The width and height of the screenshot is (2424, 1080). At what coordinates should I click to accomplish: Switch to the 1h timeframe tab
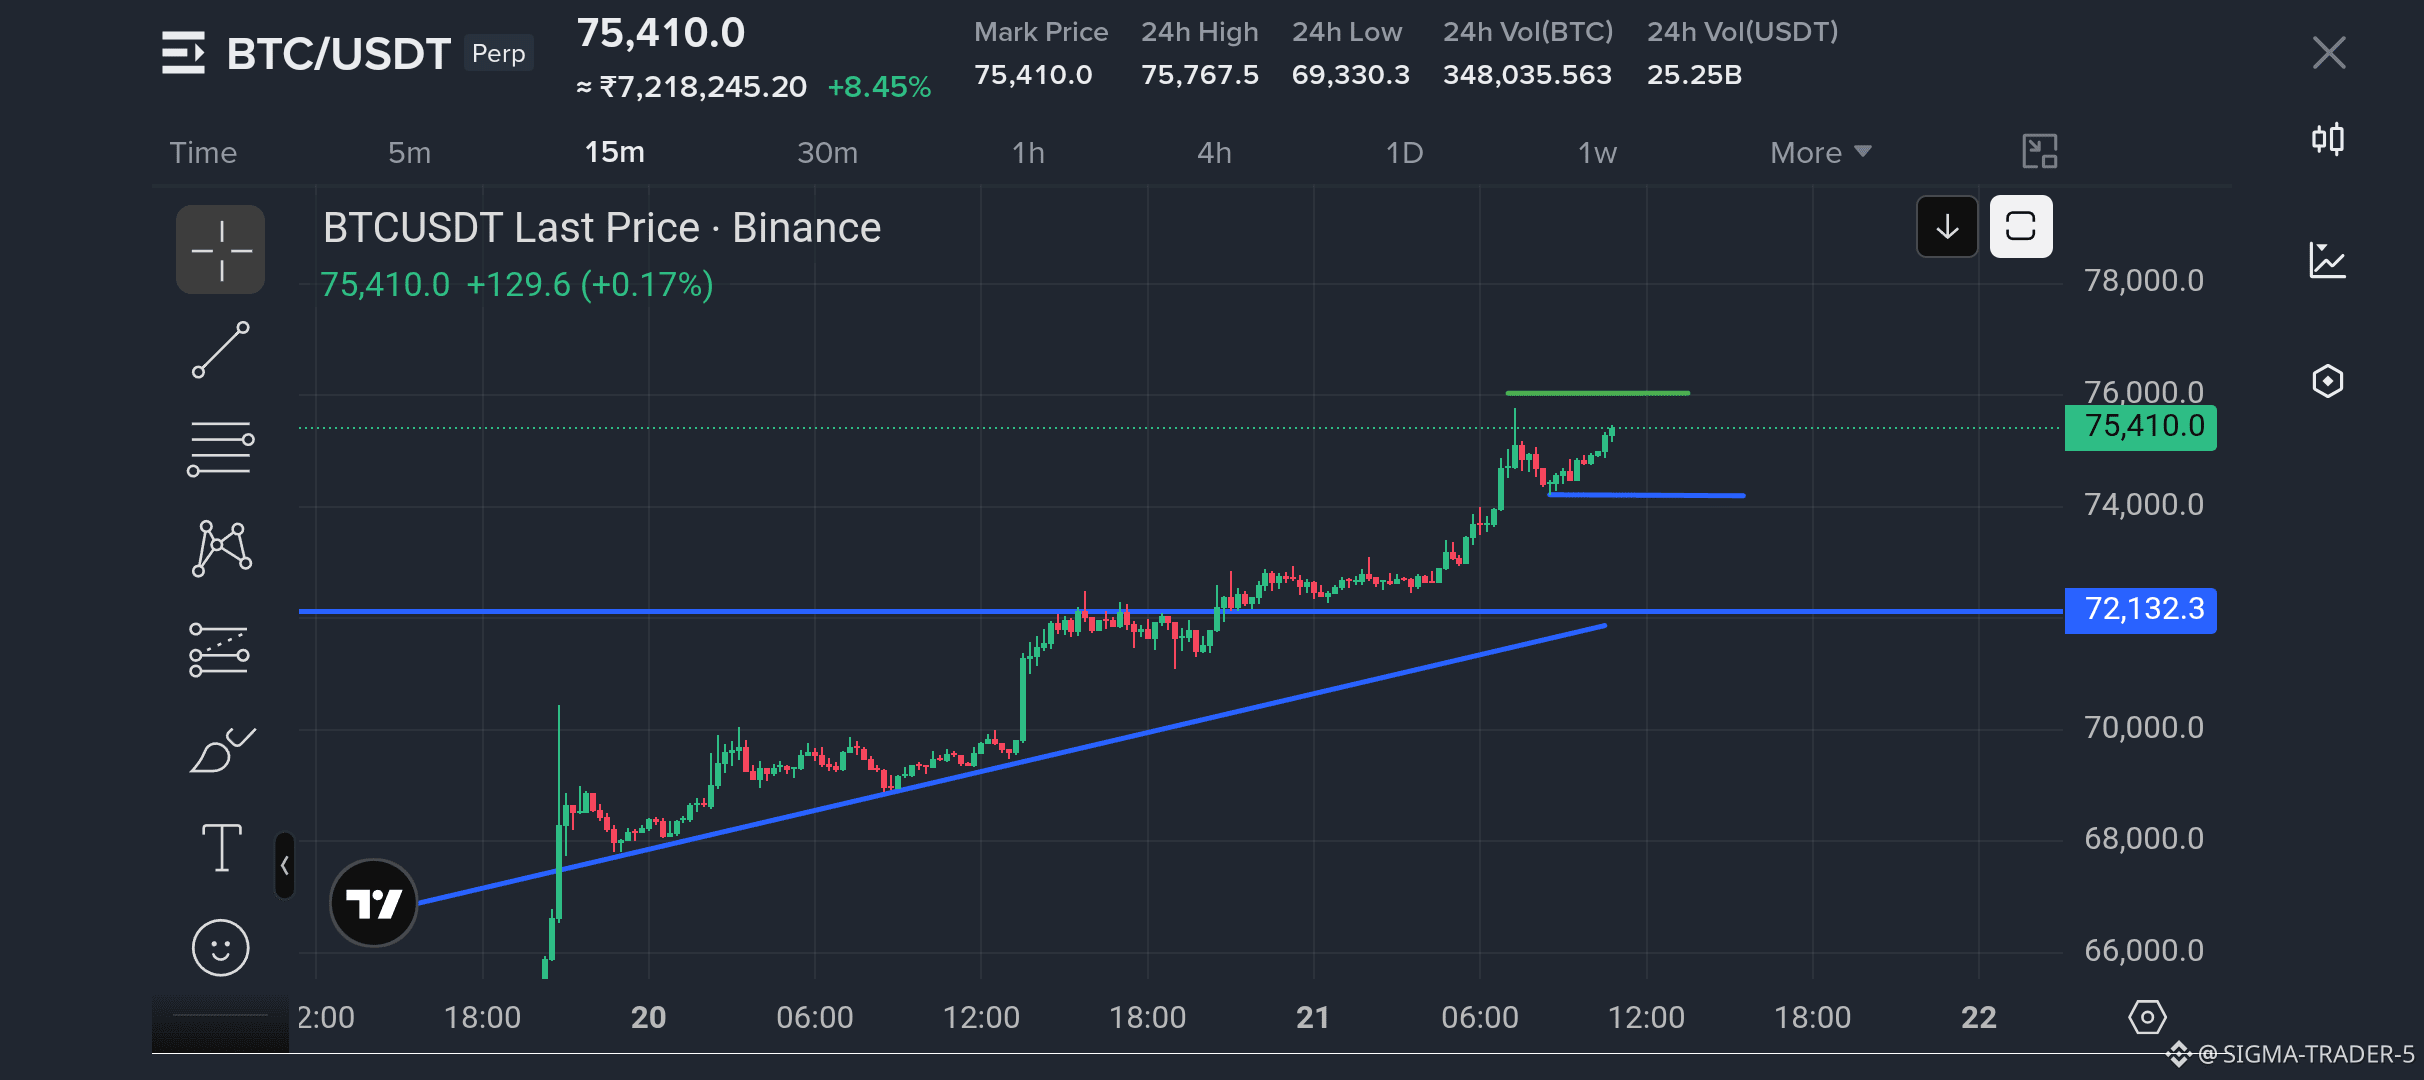coord(1028,152)
